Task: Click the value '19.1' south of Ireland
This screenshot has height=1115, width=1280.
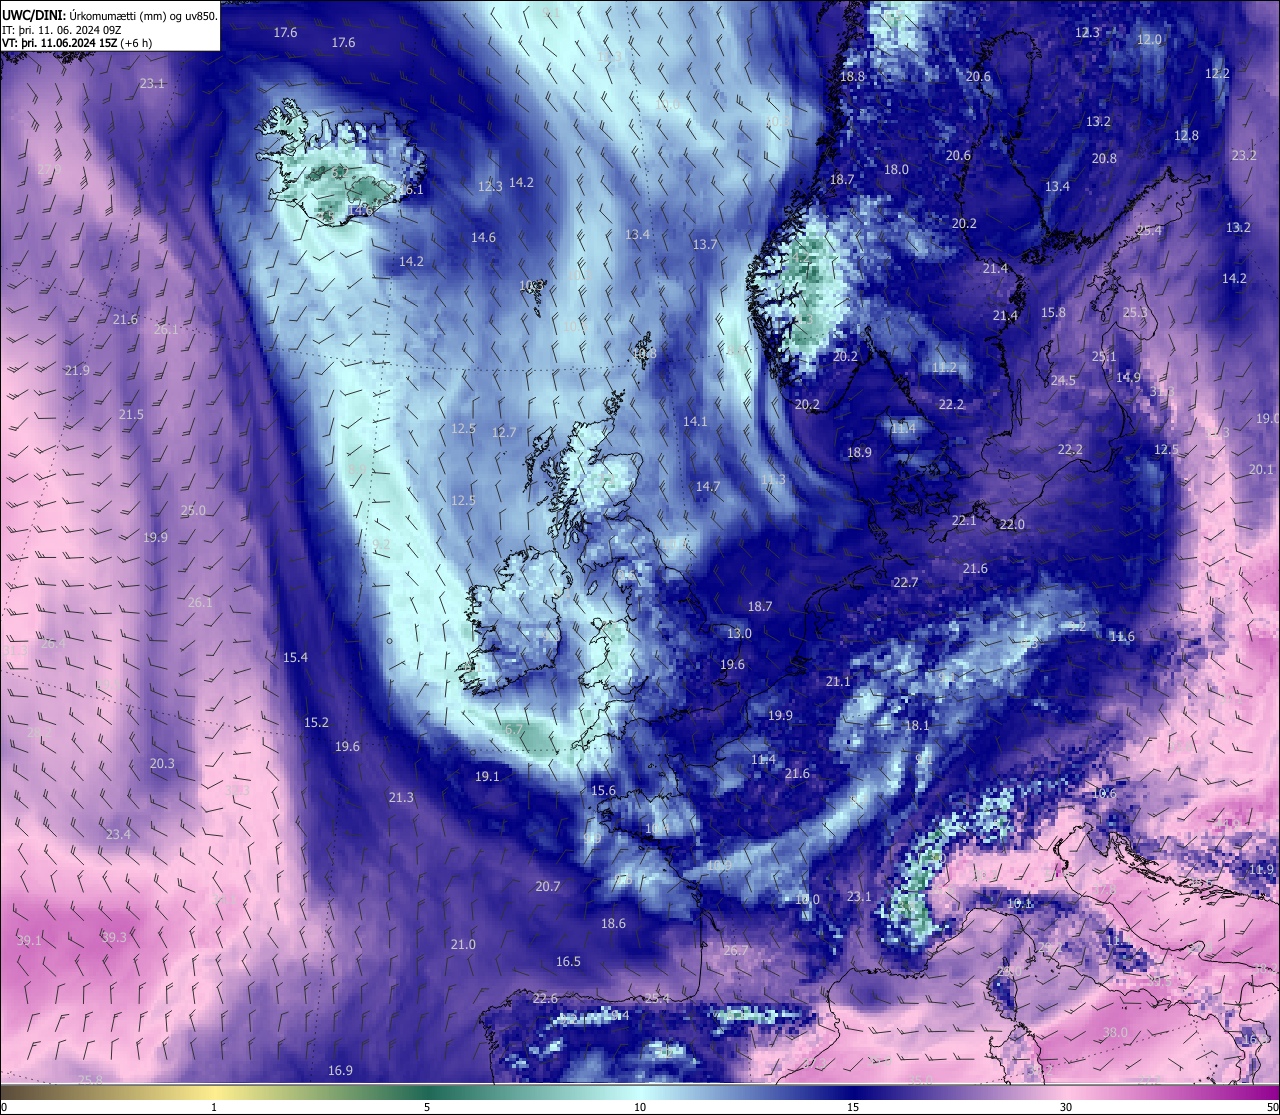Action: click(x=487, y=777)
